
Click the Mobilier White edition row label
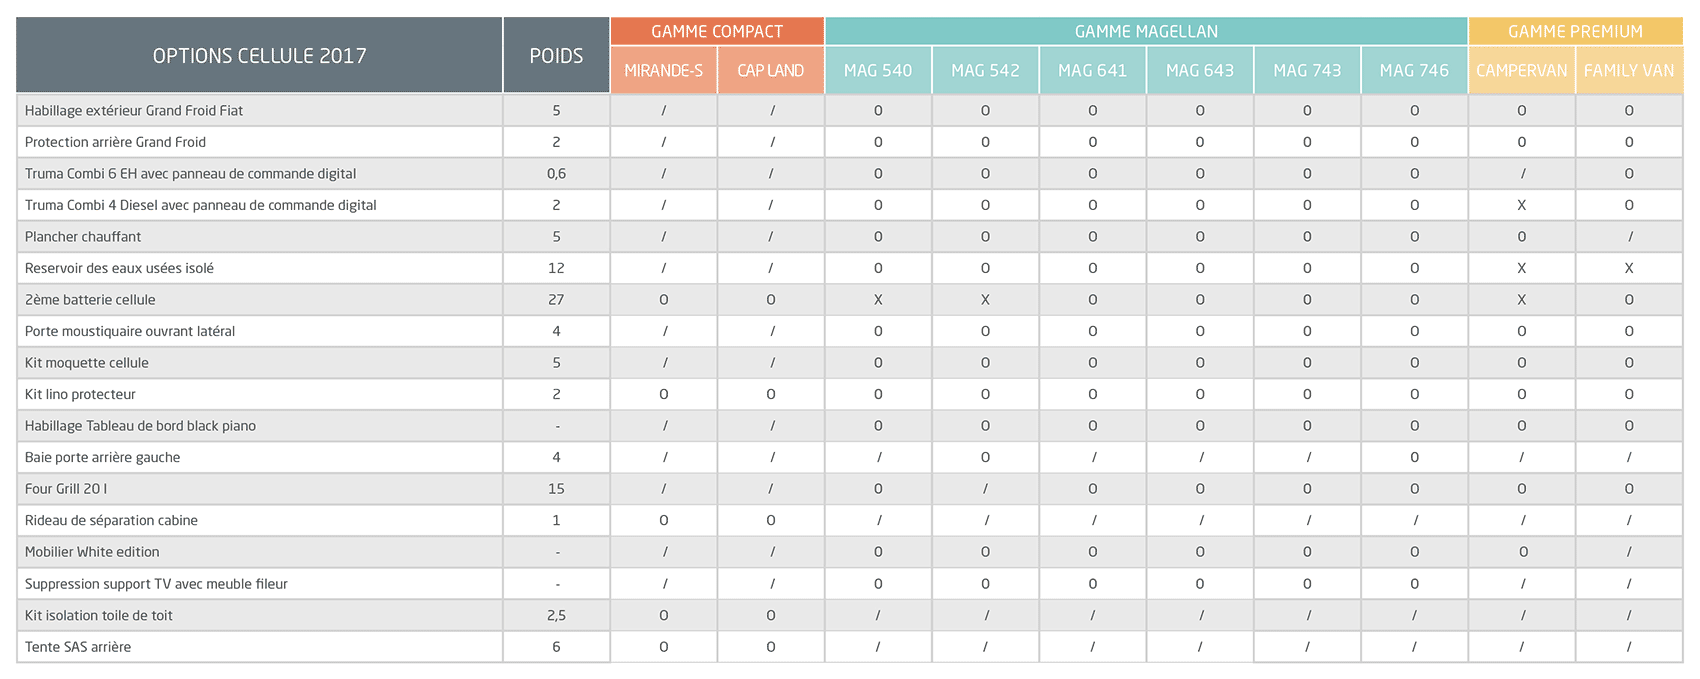[92, 552]
